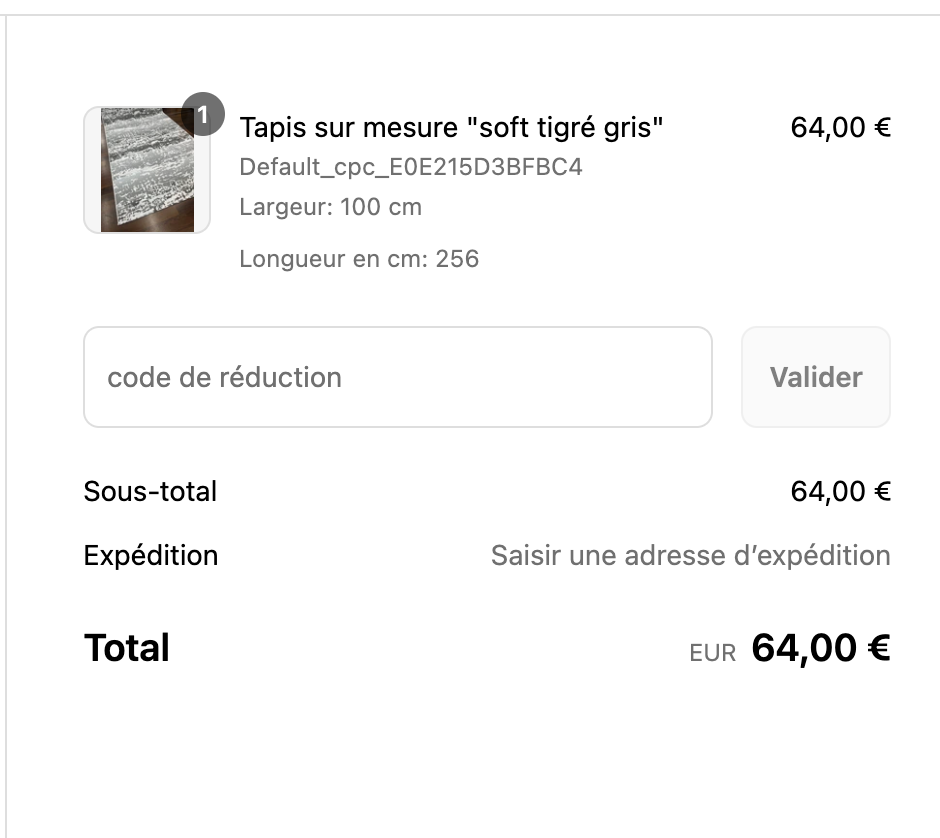Click the item price 64,00 € at top
Viewport: 940px width, 838px height.
tap(840, 128)
